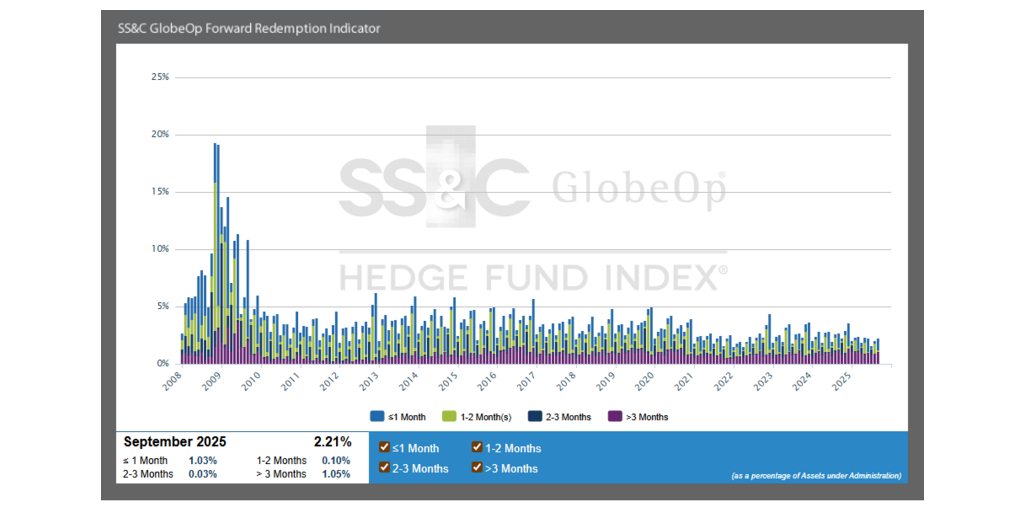Toggle the >3 Months checkbox
Screen dimensions: 1024x512
tap(477, 468)
